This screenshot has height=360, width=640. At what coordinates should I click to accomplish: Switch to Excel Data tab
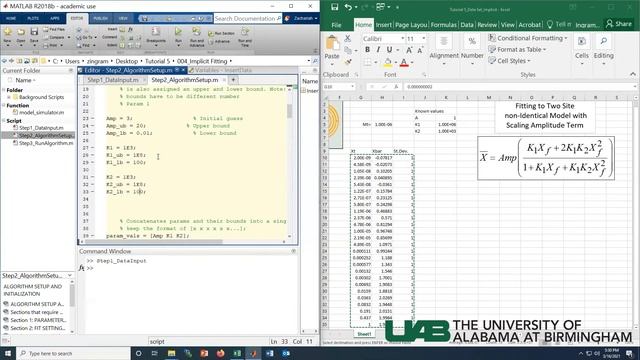tap(467, 25)
